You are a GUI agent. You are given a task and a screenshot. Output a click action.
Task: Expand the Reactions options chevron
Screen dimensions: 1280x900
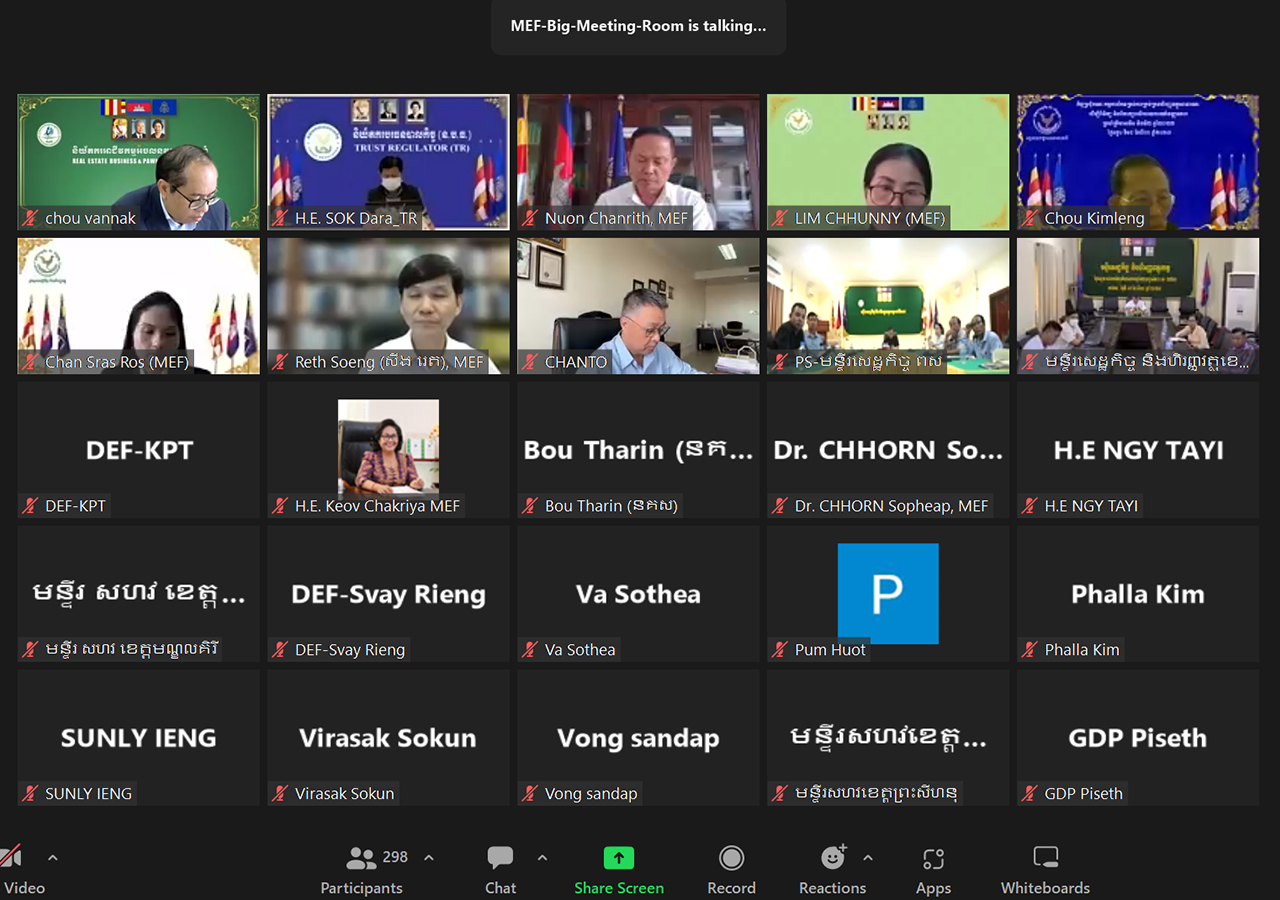point(868,857)
